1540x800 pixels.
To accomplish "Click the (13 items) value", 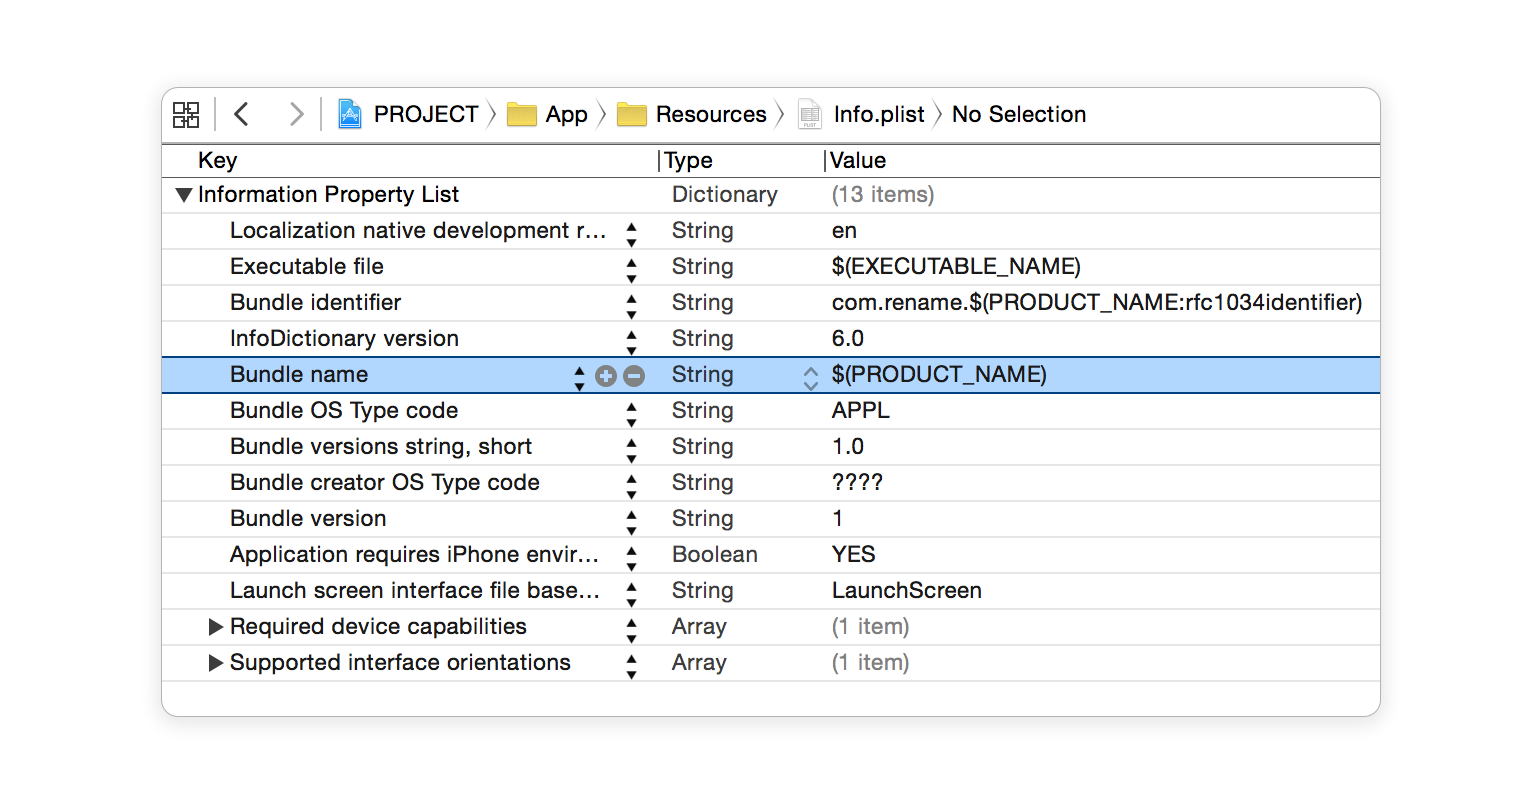I will (883, 195).
